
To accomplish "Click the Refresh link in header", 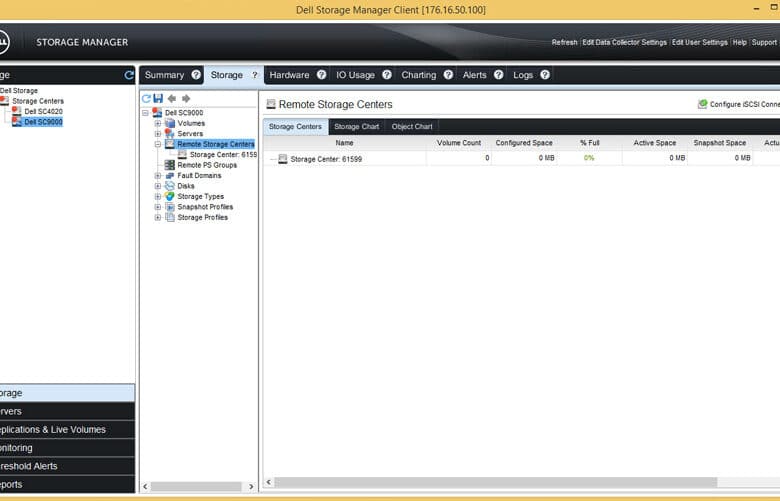I will coord(564,42).
